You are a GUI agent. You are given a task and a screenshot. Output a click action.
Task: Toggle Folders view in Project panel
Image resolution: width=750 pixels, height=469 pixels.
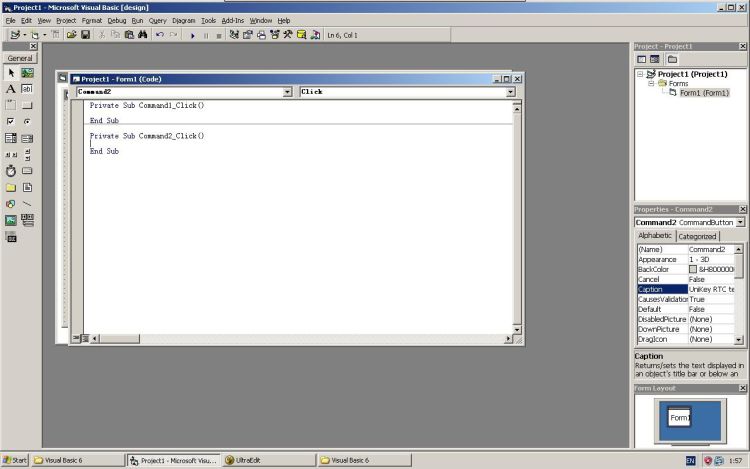click(x=672, y=59)
